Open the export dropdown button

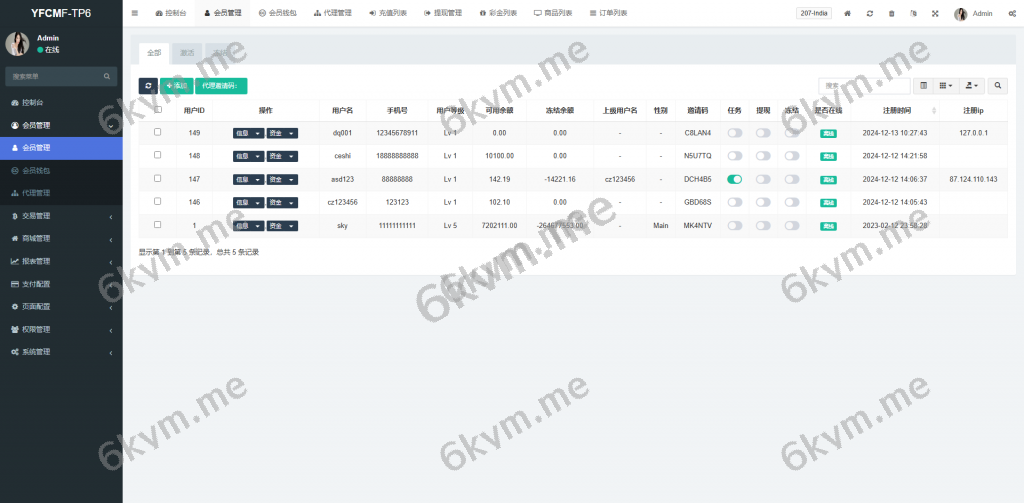[x=970, y=86]
